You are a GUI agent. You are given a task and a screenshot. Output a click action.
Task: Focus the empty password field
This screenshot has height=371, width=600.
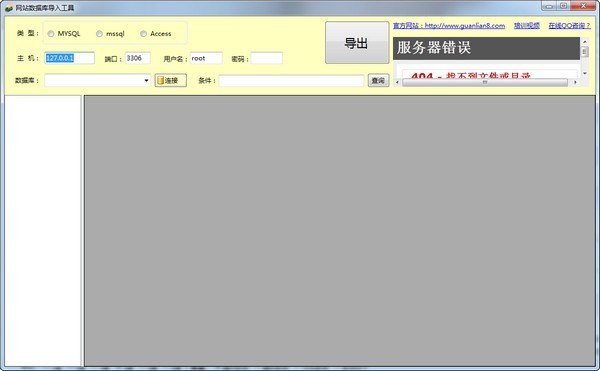pyautogui.click(x=267, y=58)
